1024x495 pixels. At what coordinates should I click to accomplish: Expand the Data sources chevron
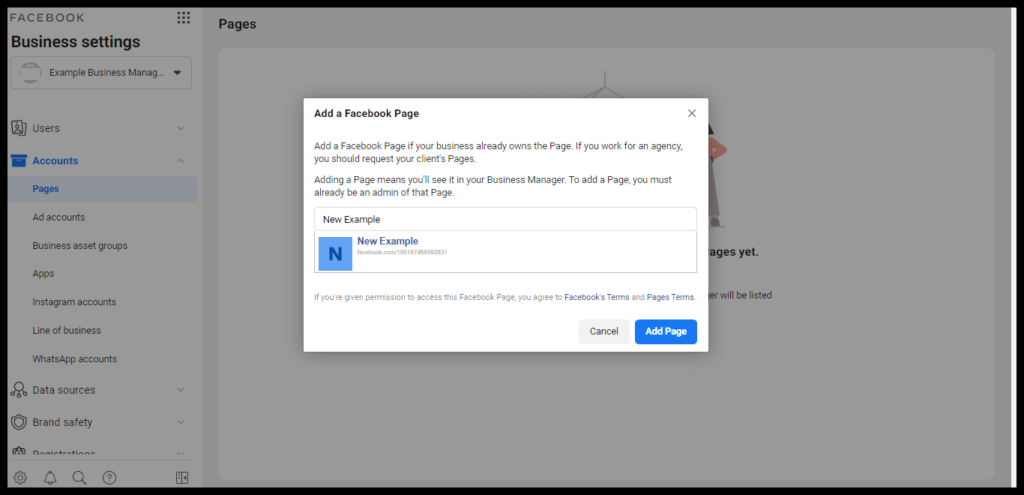click(181, 390)
